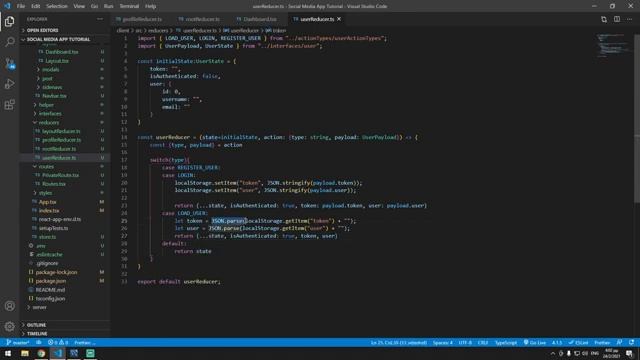Click the Spaces: 4 indentation indicator
Screen dimensions: 640x360
coord(442,342)
